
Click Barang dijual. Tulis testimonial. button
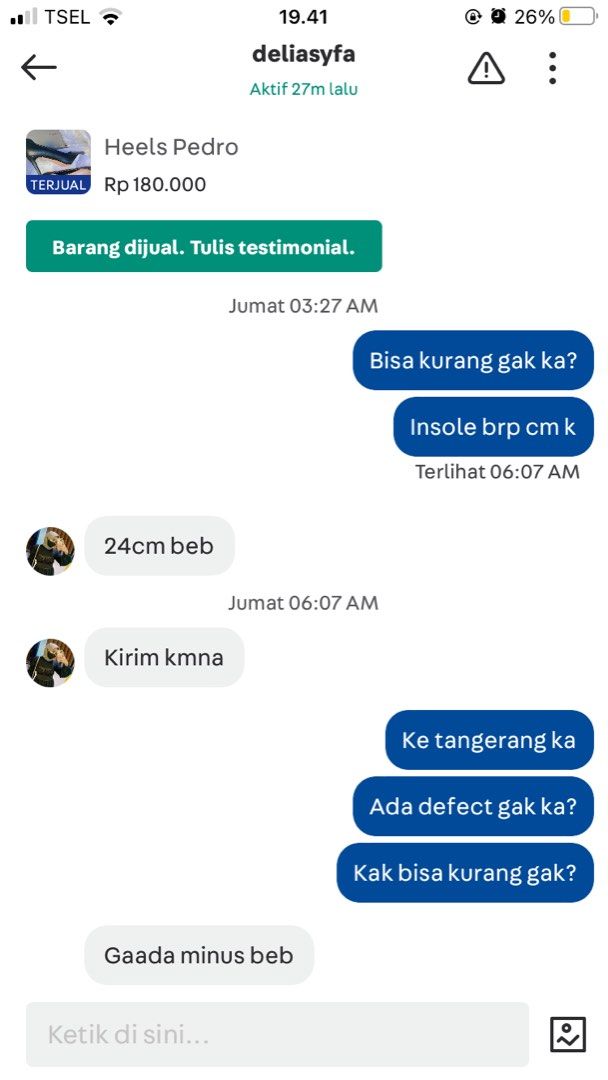tap(204, 246)
